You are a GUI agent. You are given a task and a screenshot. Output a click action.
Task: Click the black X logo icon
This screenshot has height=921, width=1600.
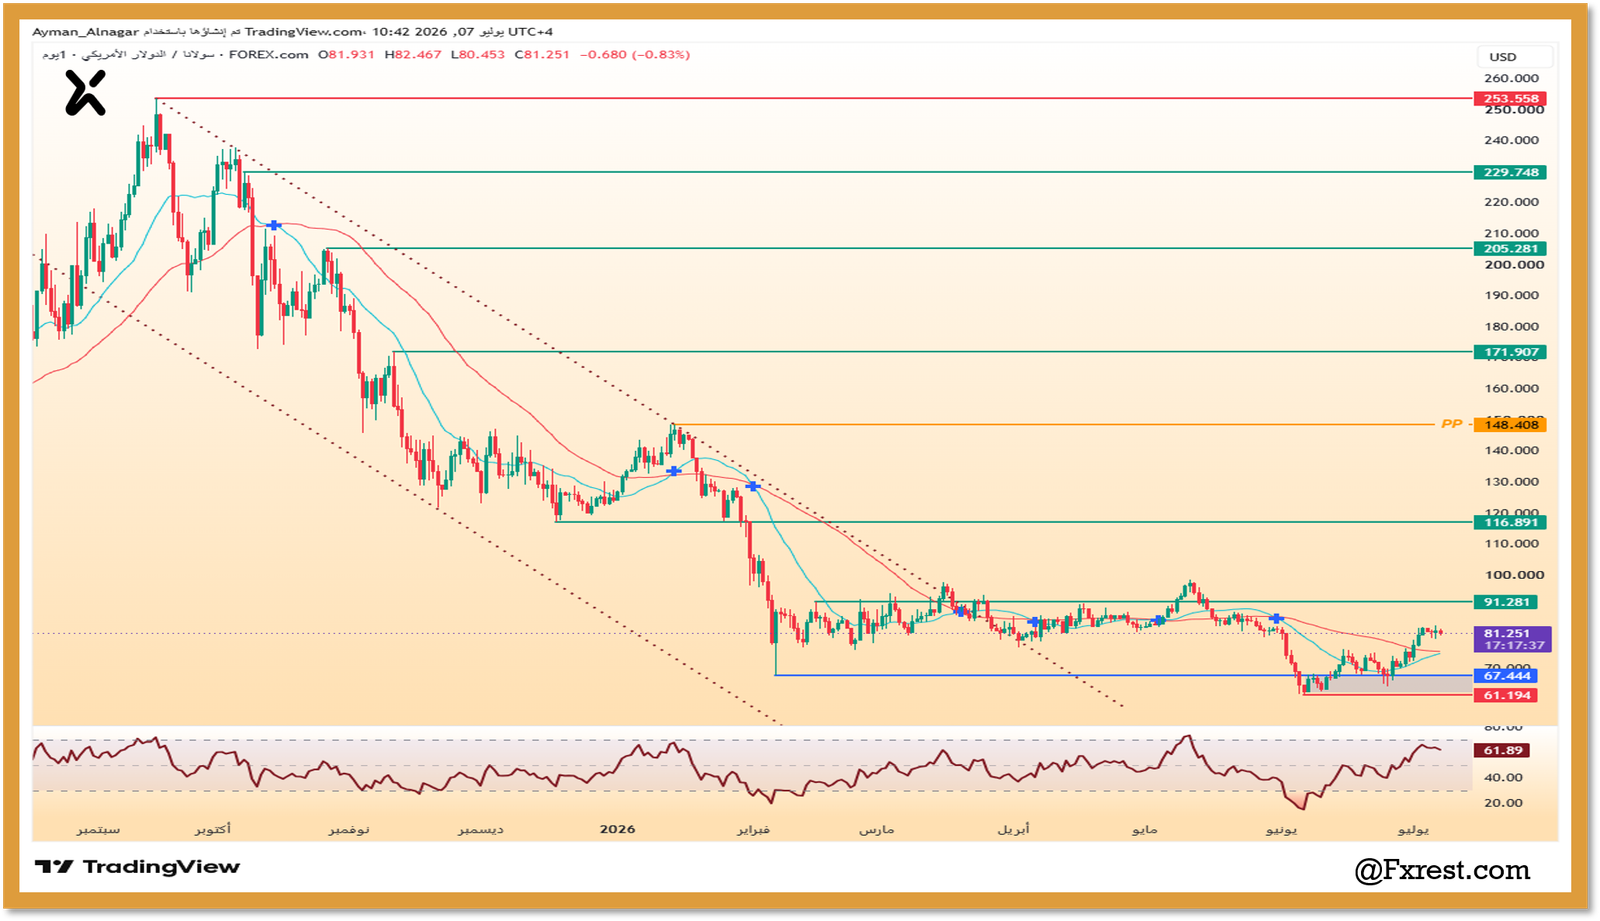[85, 93]
